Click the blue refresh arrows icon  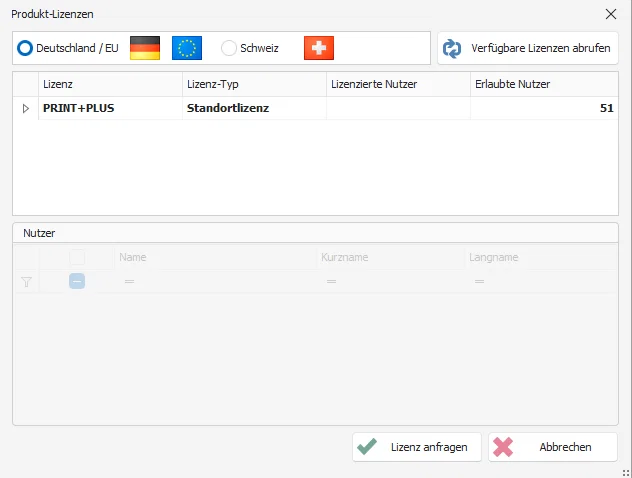tap(452, 48)
